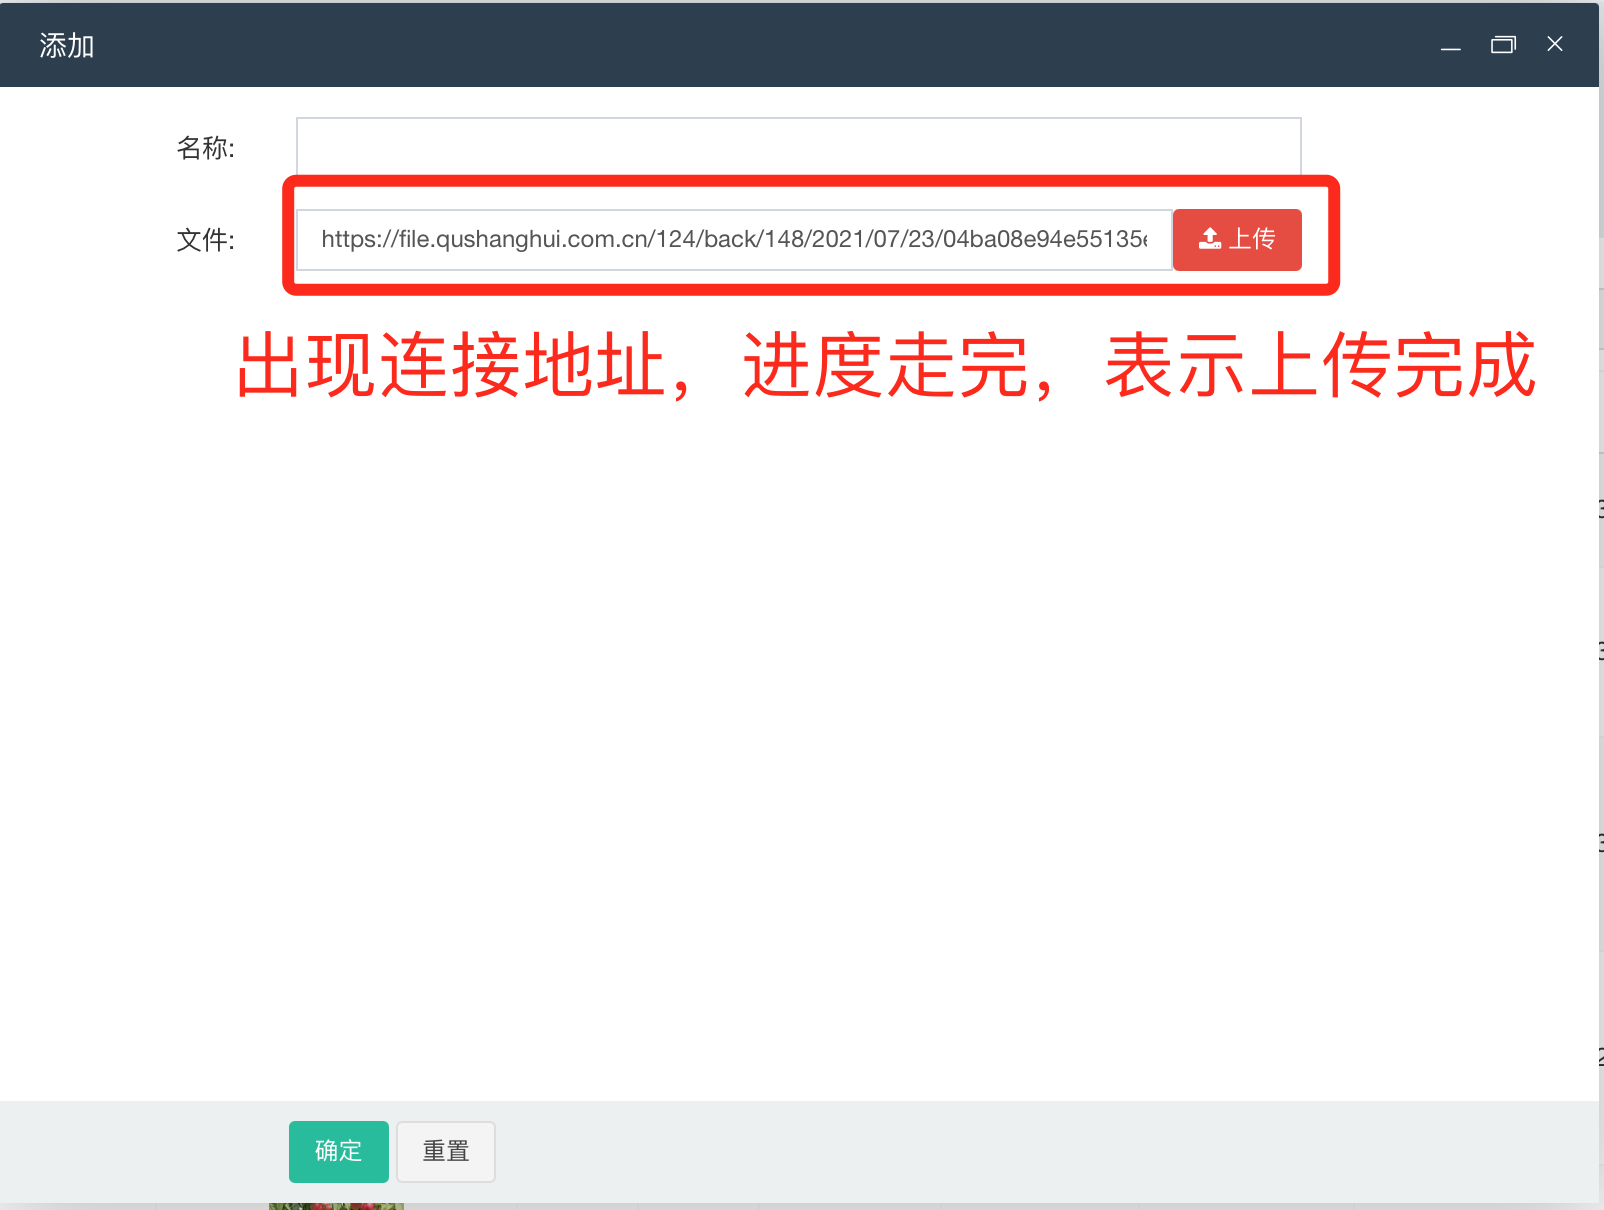Image resolution: width=1604 pixels, height=1210 pixels.
Task: Close the 添加 dialog with X
Action: pos(1554,44)
